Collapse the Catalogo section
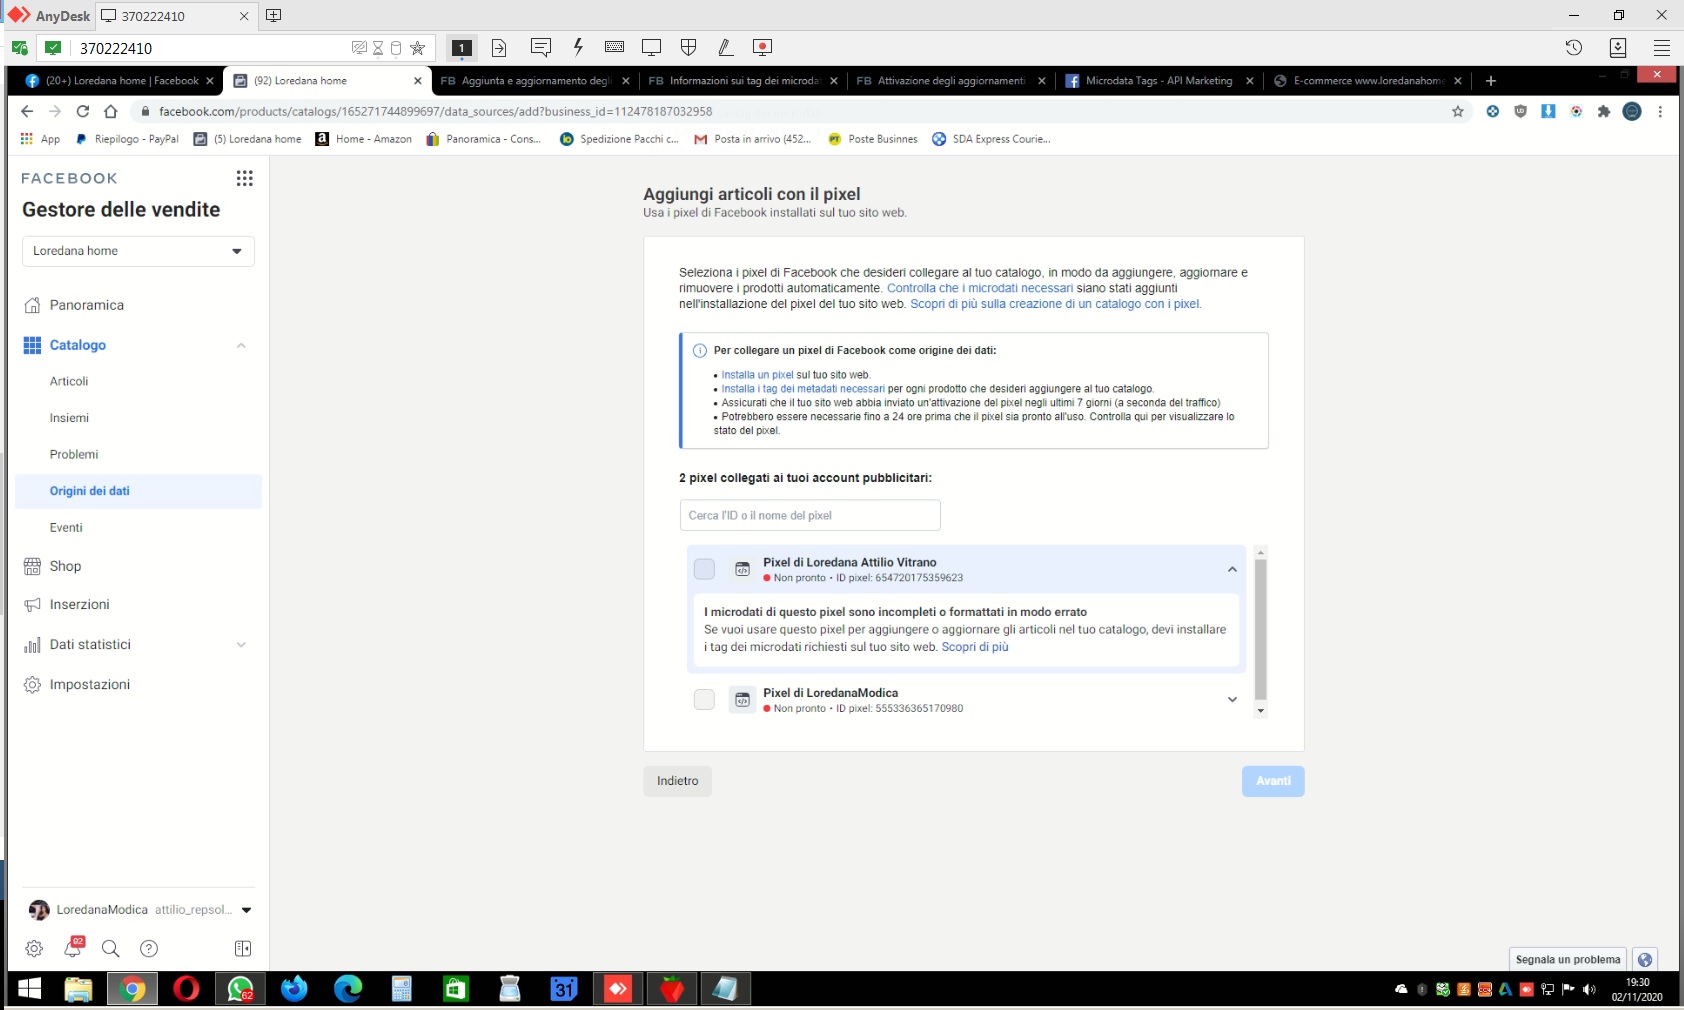This screenshot has height=1010, width=1684. pos(241,345)
